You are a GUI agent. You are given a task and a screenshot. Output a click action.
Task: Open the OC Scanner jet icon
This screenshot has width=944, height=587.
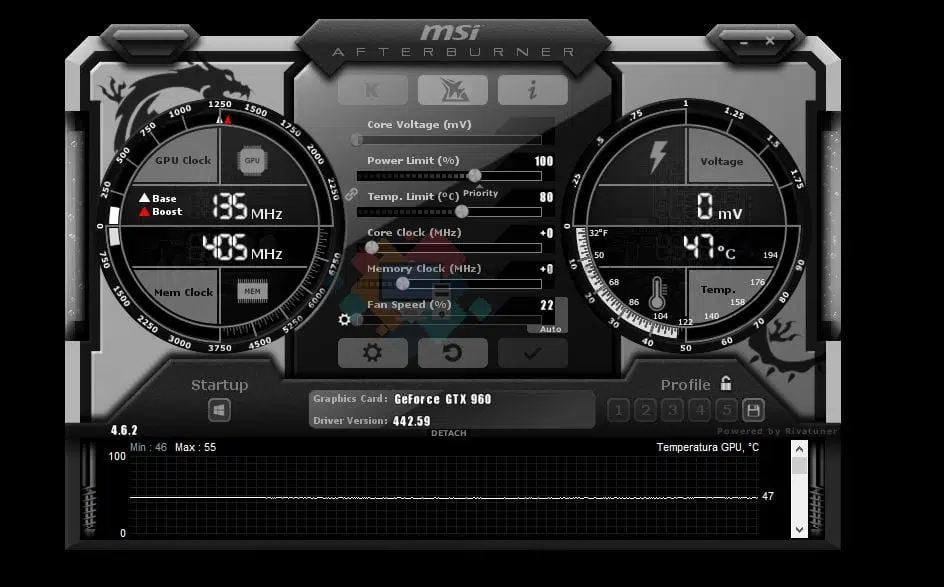coord(453,90)
